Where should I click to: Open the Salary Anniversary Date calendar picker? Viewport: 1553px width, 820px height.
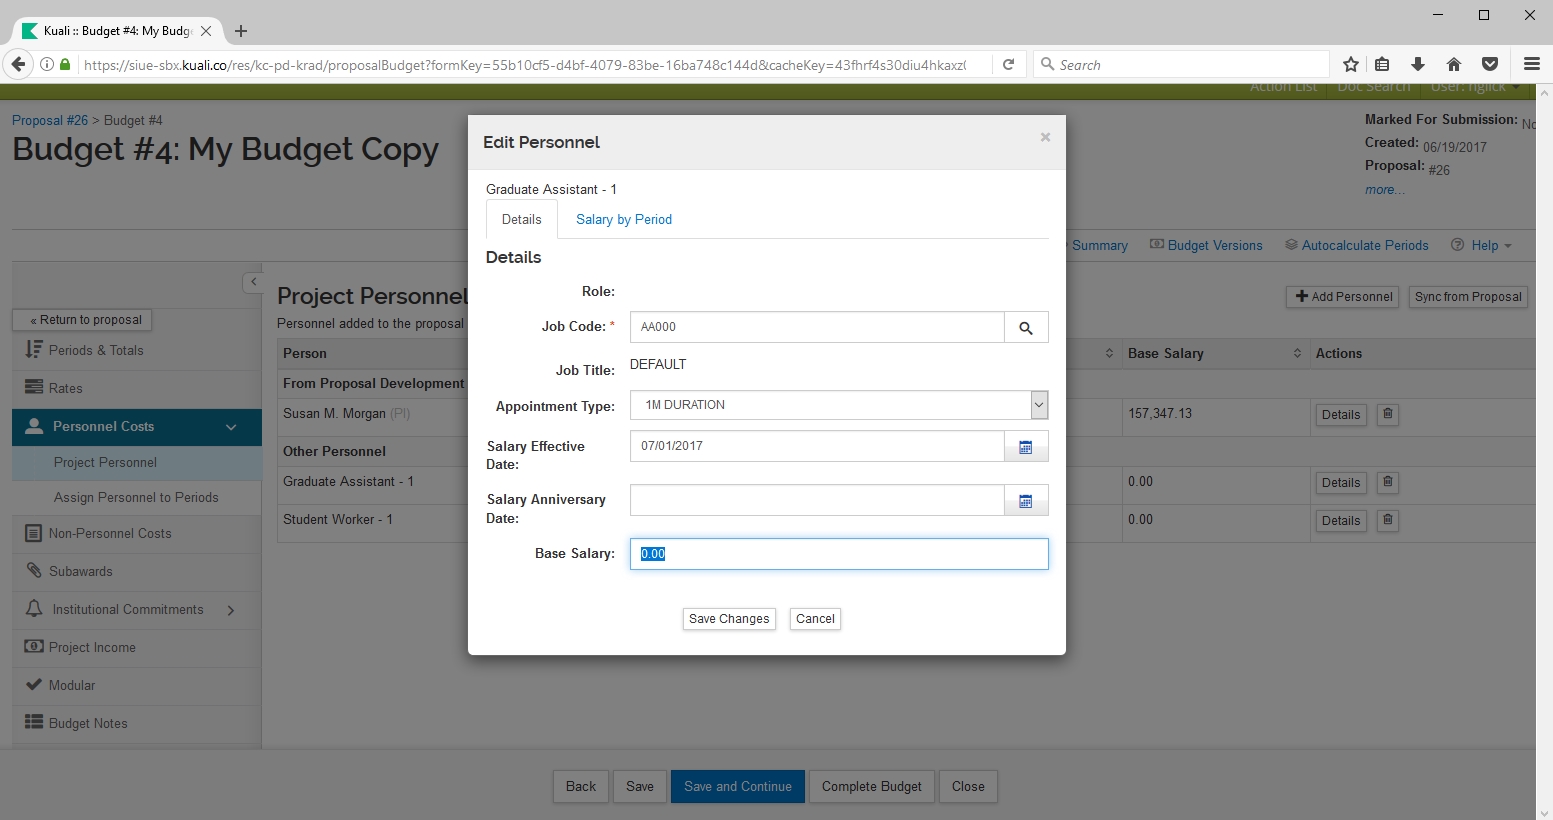[x=1025, y=501]
